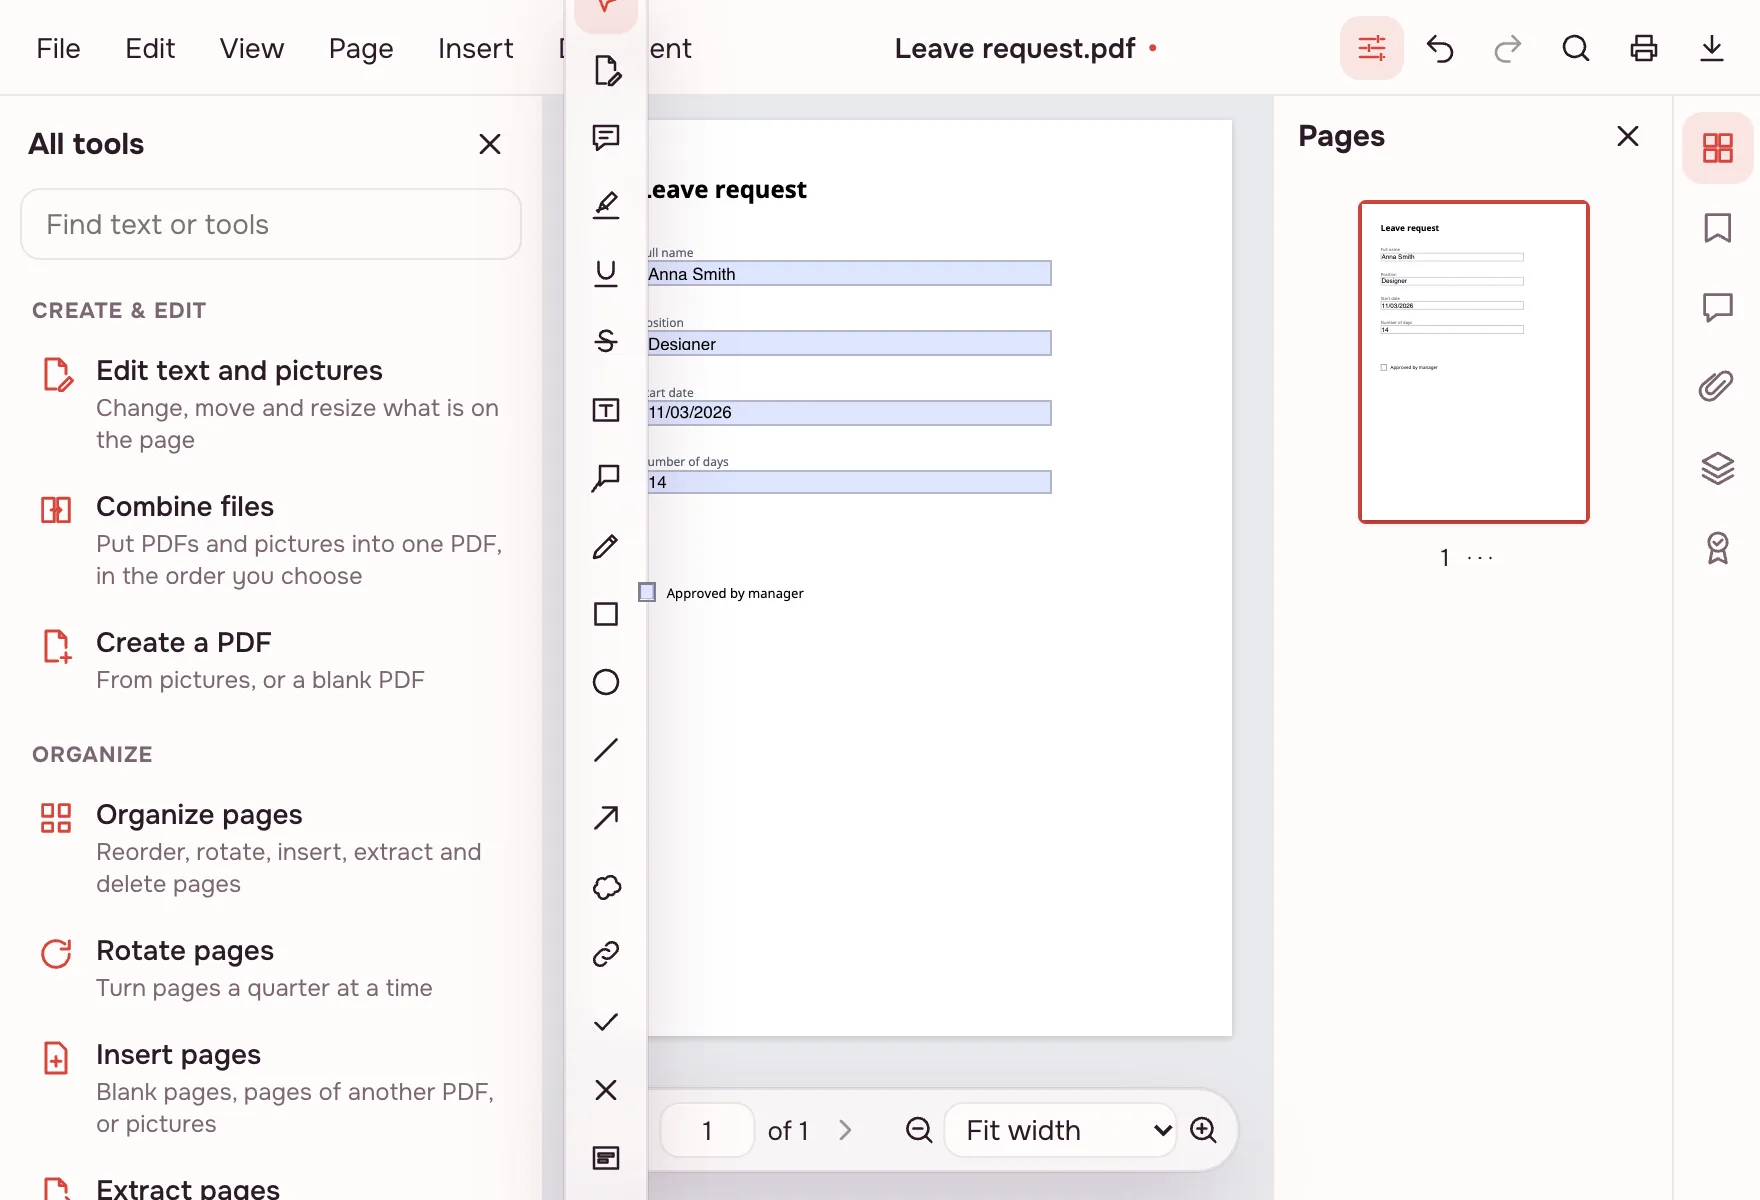This screenshot has height=1200, width=1760.
Task: Select the checkmark stamp tool
Action: point(606,1022)
